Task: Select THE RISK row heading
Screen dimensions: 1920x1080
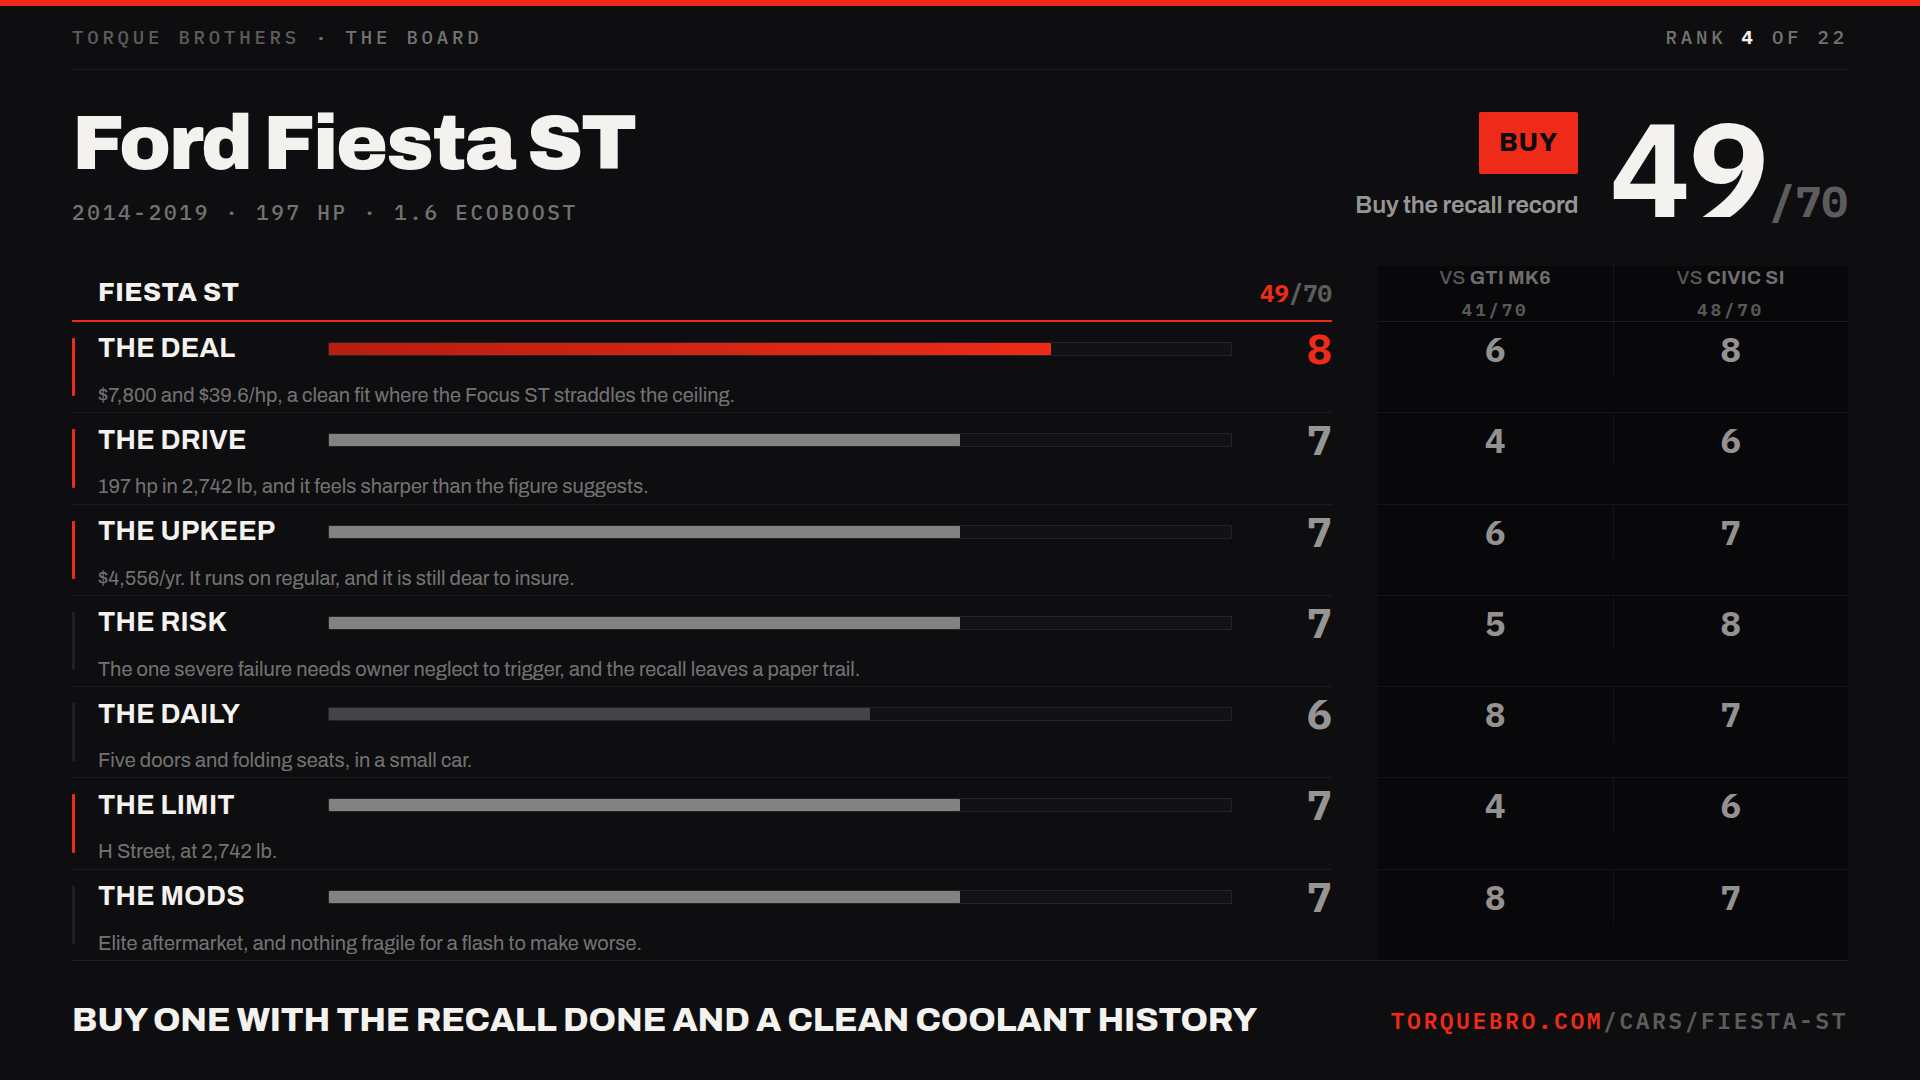Action: 162,622
